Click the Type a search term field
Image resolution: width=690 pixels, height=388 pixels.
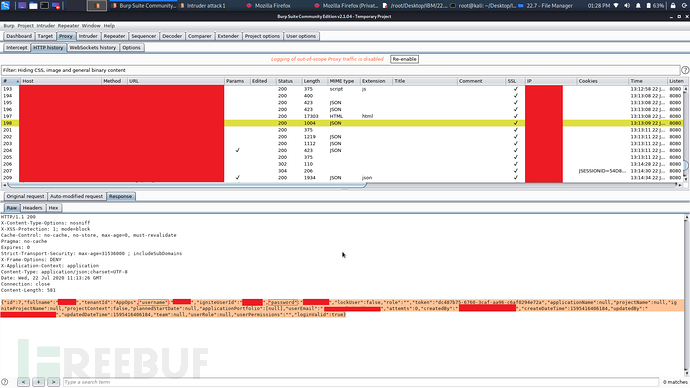point(361,382)
